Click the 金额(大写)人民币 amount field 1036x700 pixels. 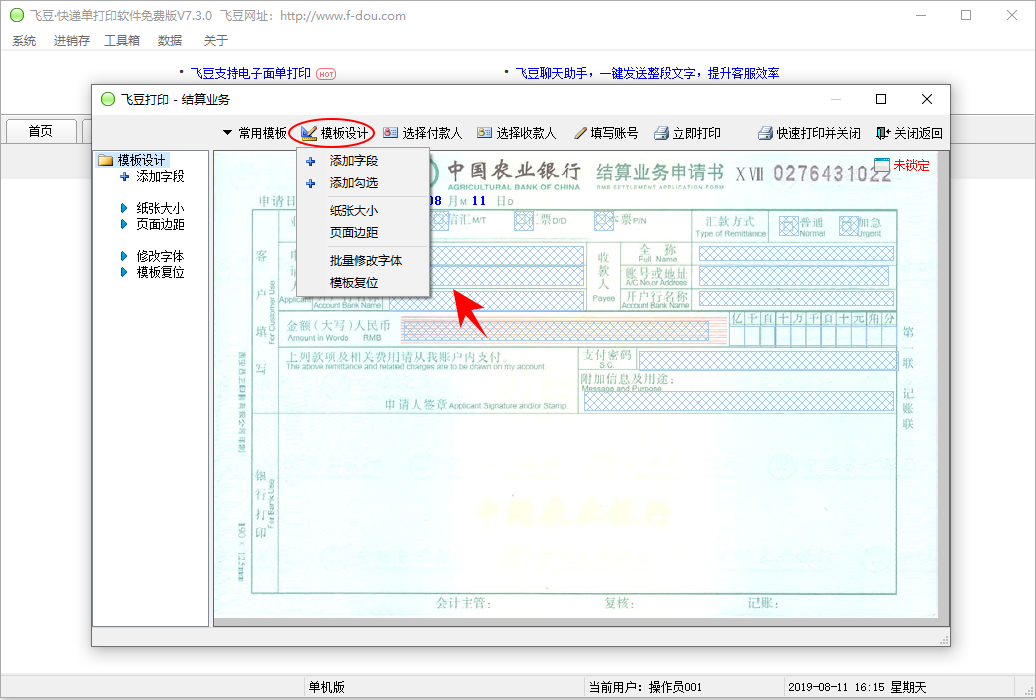[555, 329]
